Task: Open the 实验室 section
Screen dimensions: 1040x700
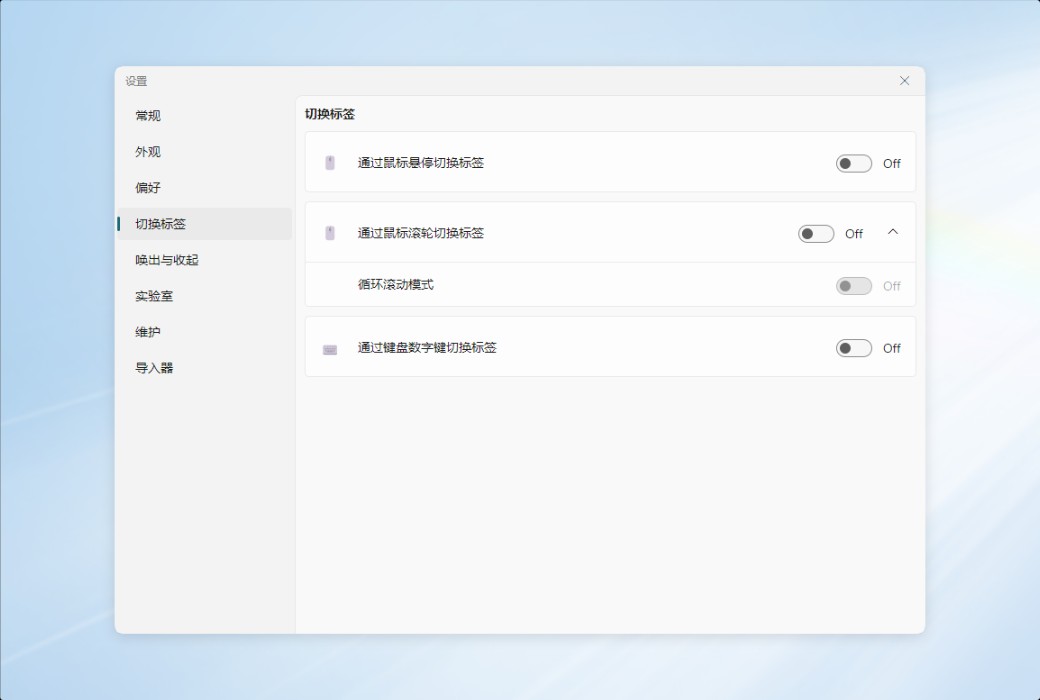Action: [x=205, y=296]
